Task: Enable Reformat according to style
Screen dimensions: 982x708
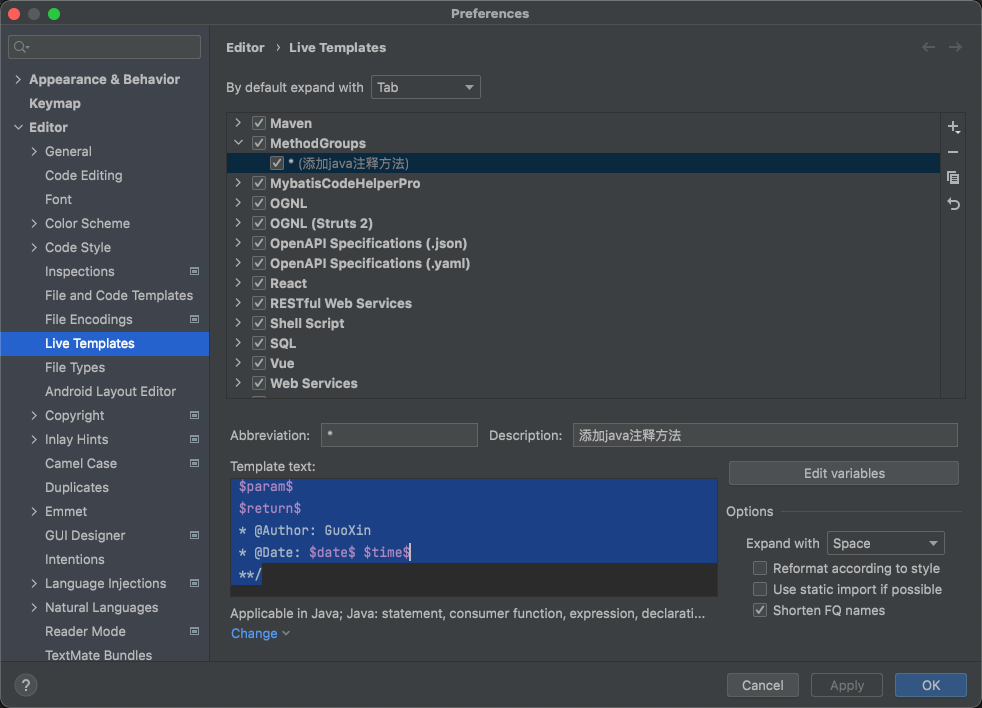Action: (x=760, y=568)
